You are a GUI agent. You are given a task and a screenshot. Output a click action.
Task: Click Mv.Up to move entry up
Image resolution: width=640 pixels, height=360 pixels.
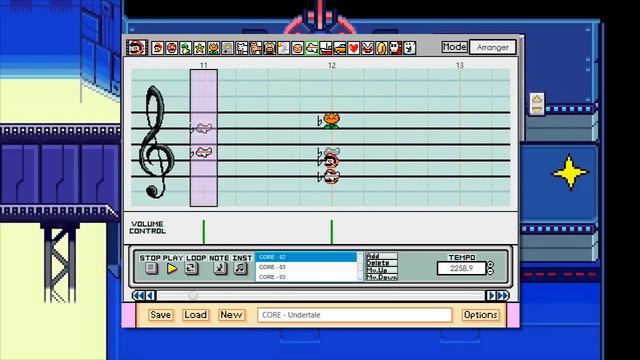381,270
